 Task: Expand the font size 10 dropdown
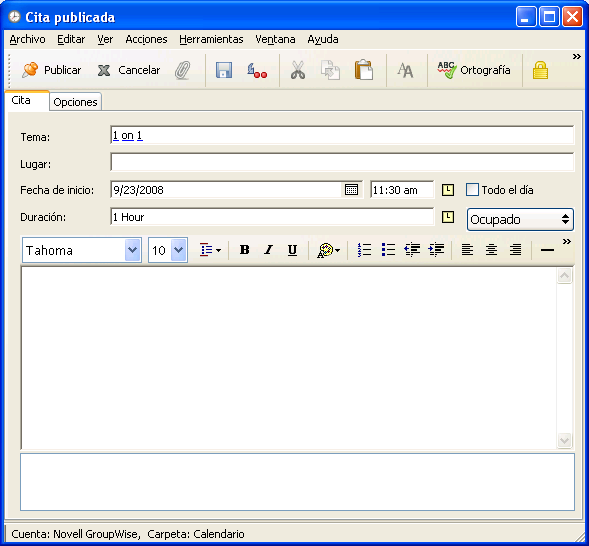pos(179,250)
